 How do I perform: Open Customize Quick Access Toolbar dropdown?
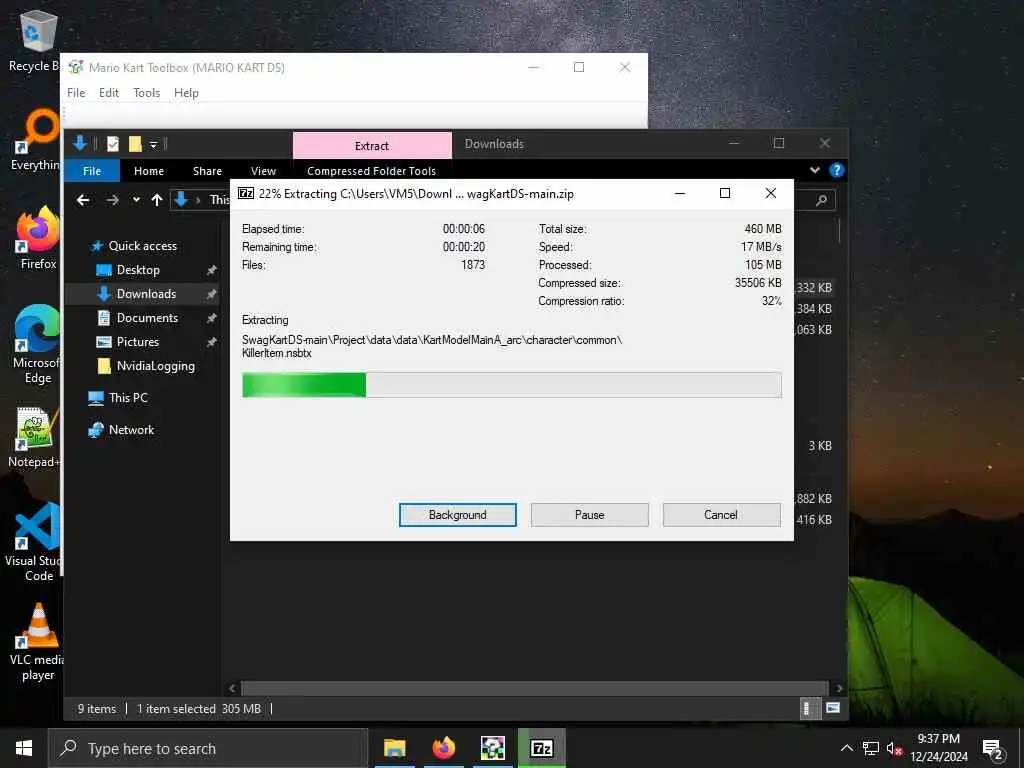153,144
